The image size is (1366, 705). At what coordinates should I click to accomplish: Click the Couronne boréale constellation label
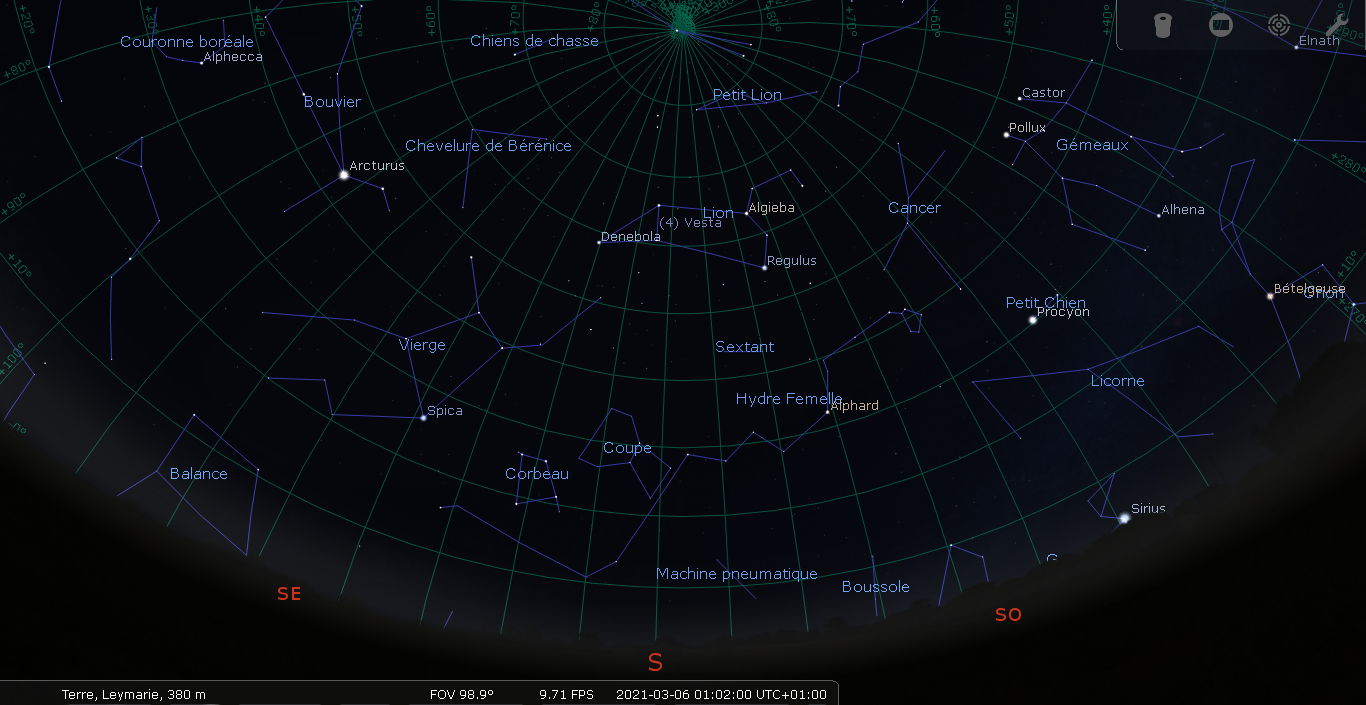coord(187,42)
